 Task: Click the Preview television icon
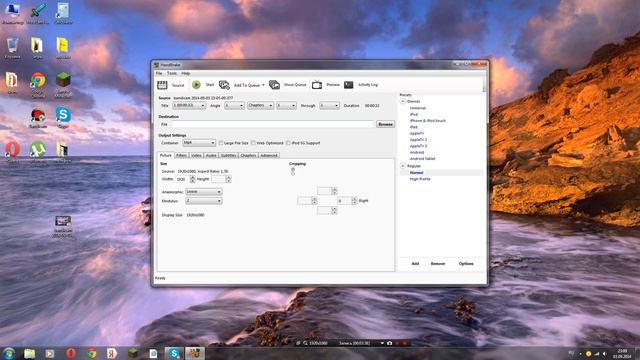click(317, 84)
